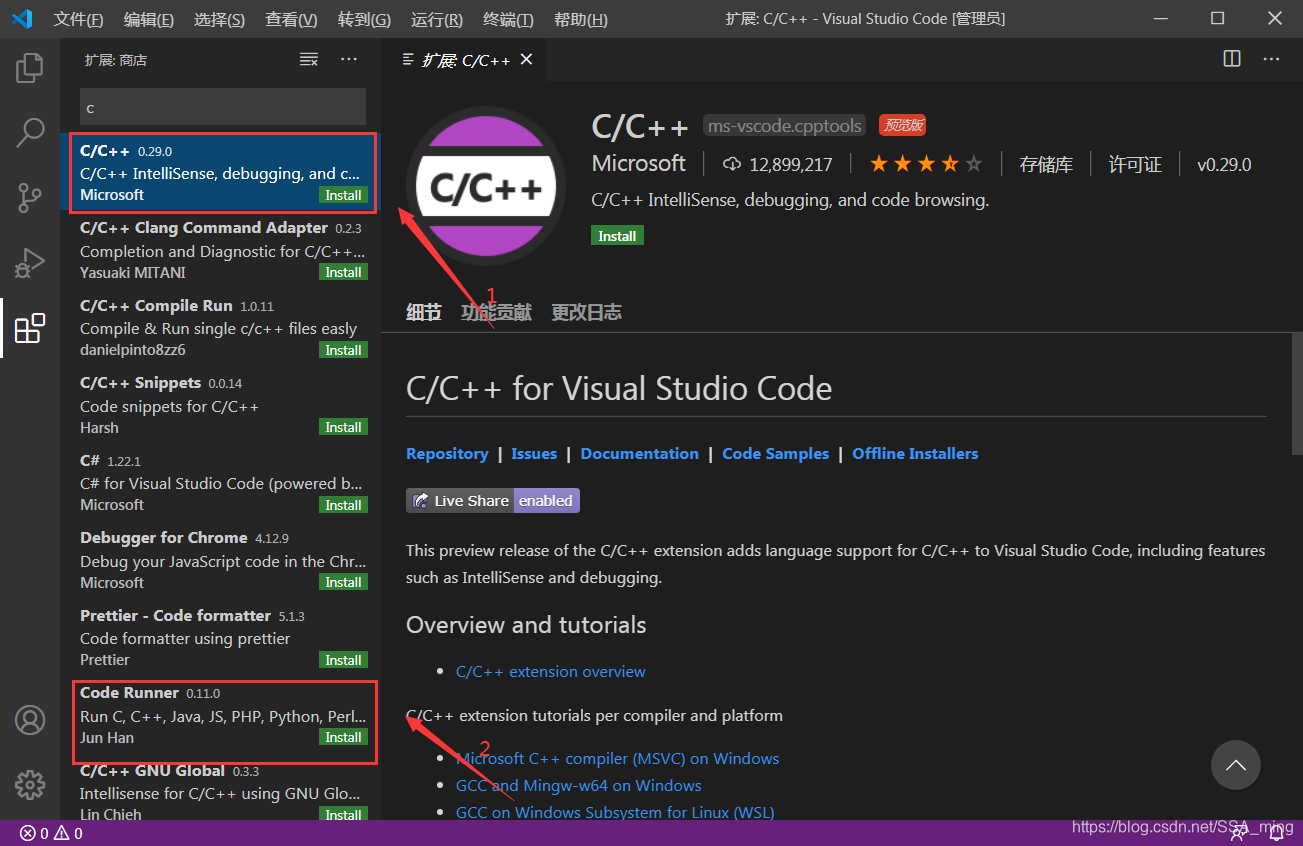Open the 选择(S) menu

pos(219,19)
